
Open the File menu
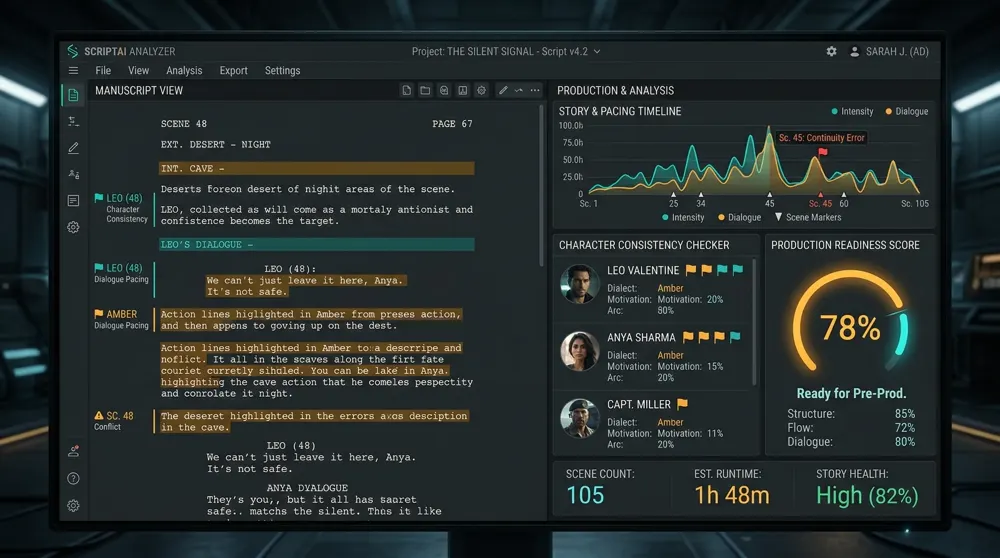point(103,71)
